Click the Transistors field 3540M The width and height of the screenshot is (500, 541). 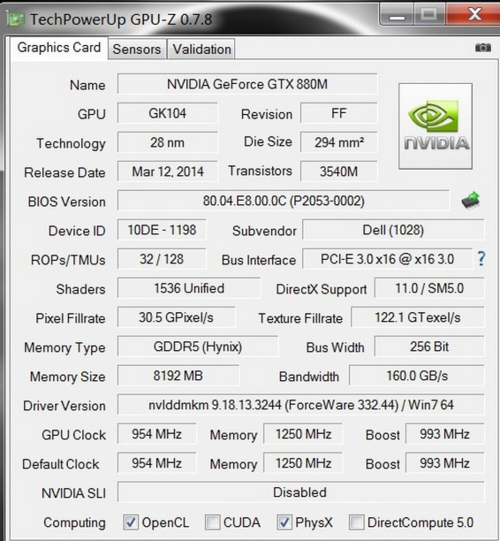click(339, 171)
